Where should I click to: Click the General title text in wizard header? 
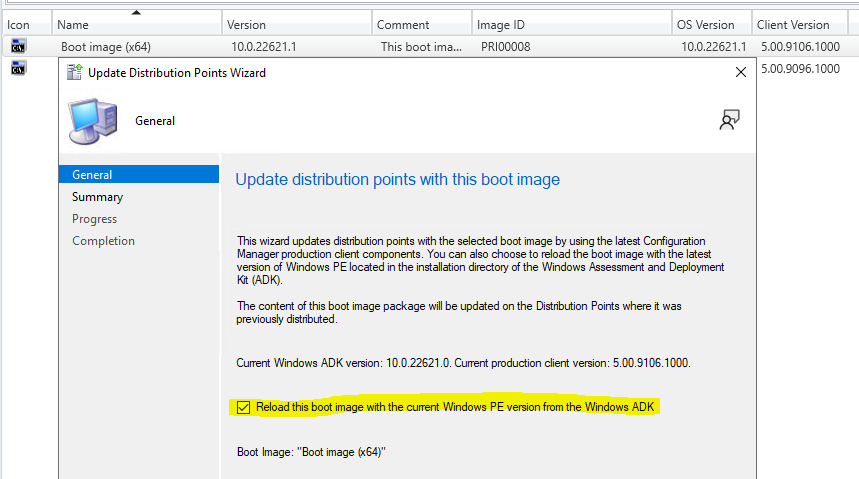click(155, 121)
